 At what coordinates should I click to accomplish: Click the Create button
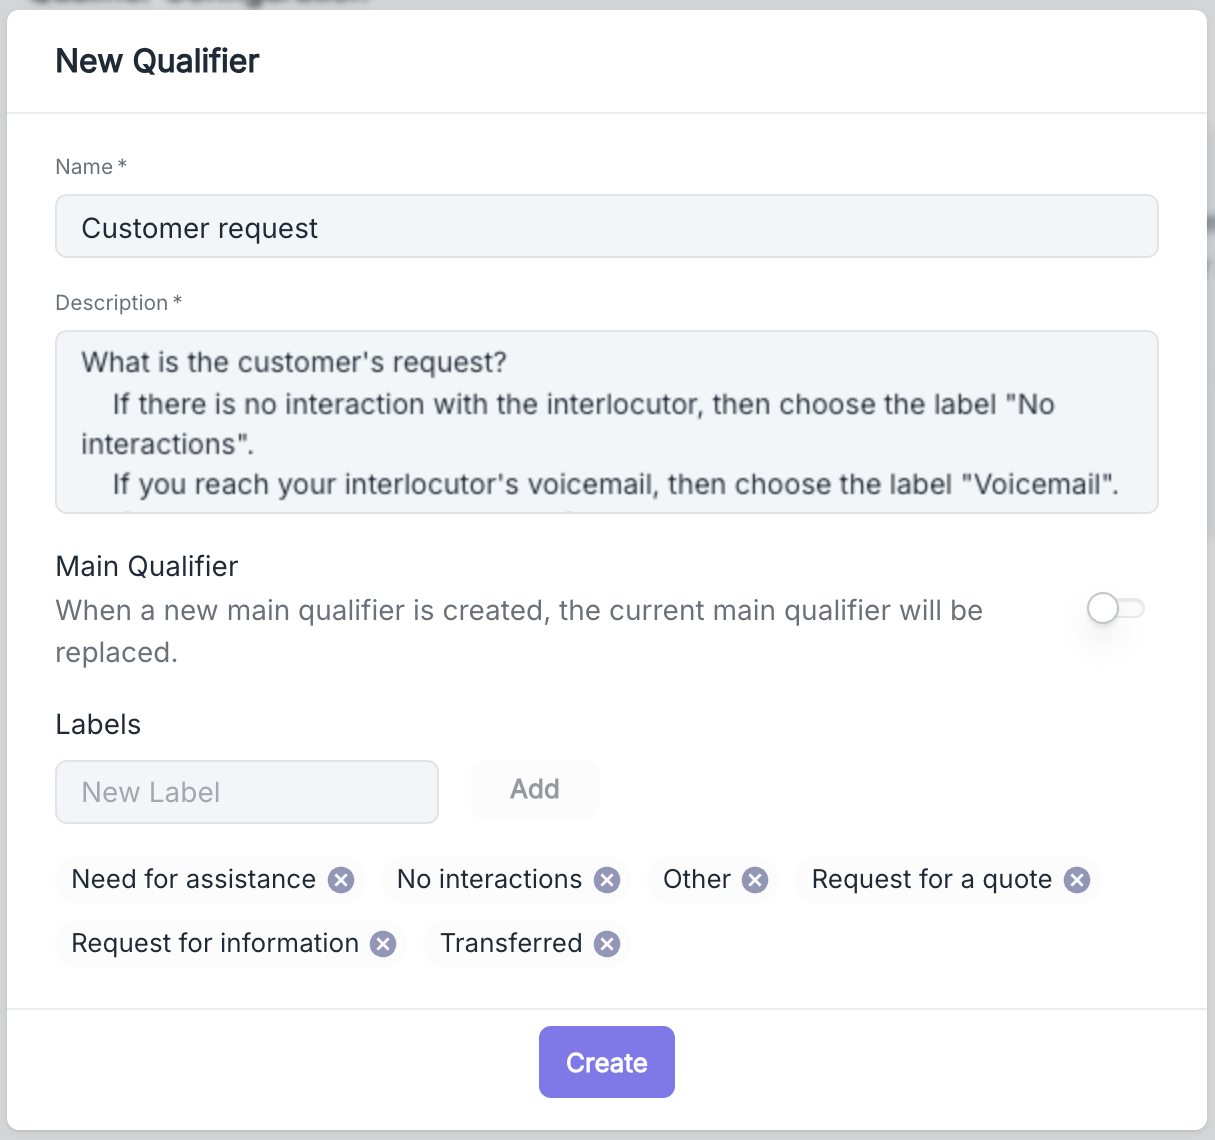pos(606,1062)
